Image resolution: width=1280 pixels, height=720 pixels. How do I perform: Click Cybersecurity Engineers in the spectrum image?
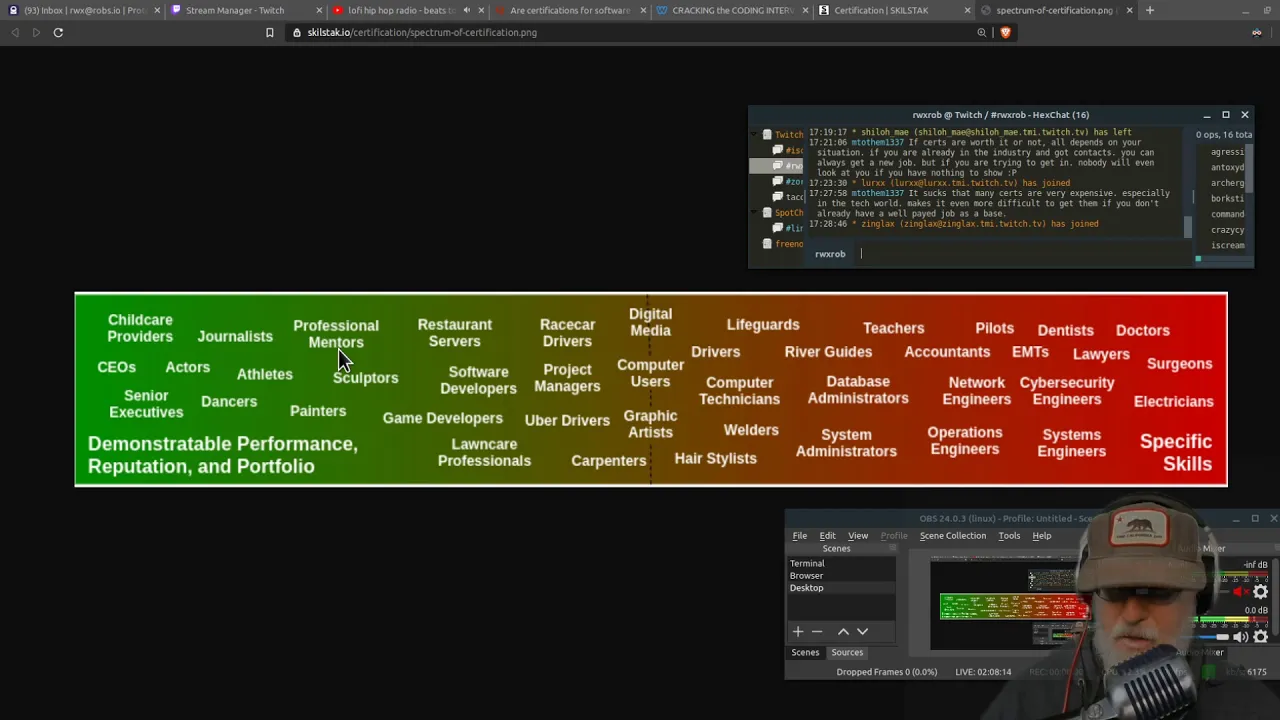1067,391
